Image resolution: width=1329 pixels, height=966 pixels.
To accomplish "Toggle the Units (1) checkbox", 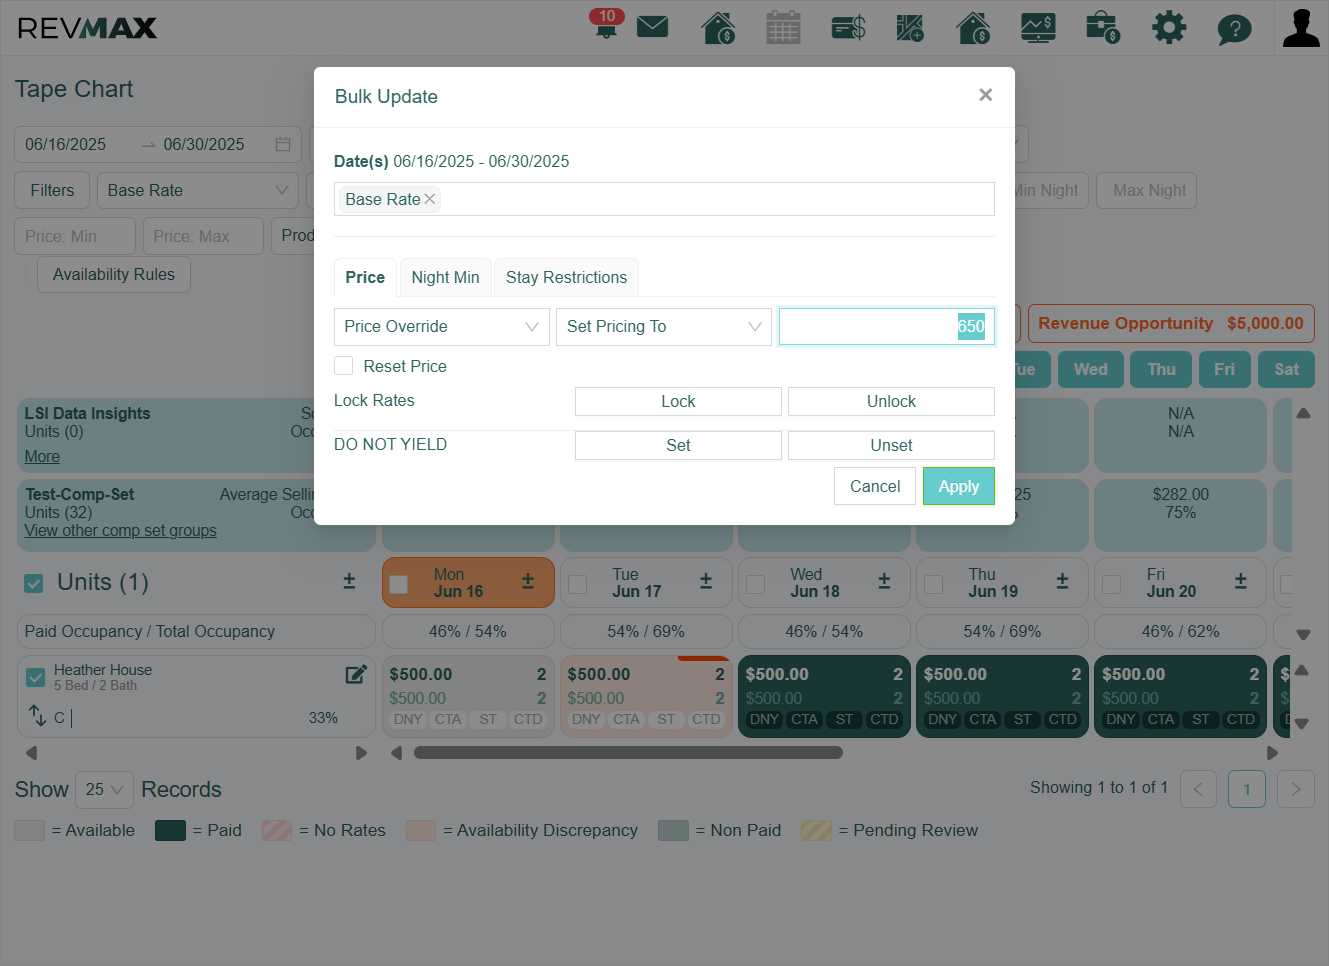I will 34,583.
